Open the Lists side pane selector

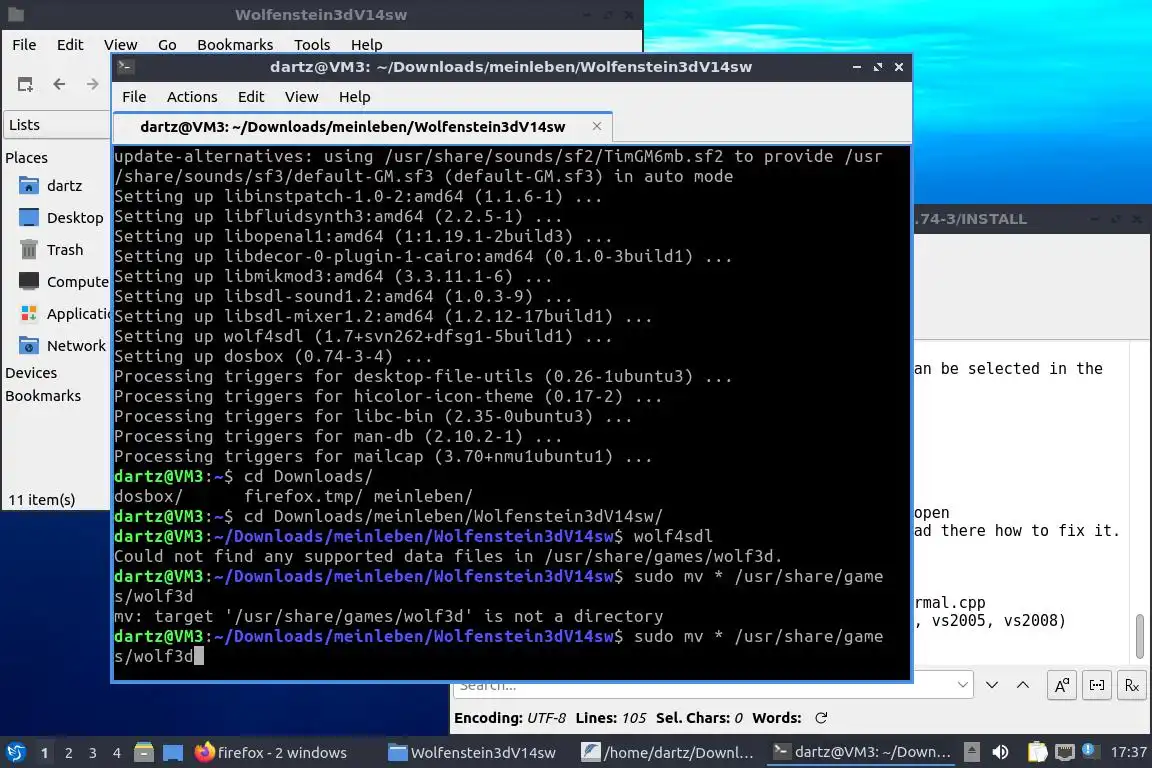click(x=57, y=125)
